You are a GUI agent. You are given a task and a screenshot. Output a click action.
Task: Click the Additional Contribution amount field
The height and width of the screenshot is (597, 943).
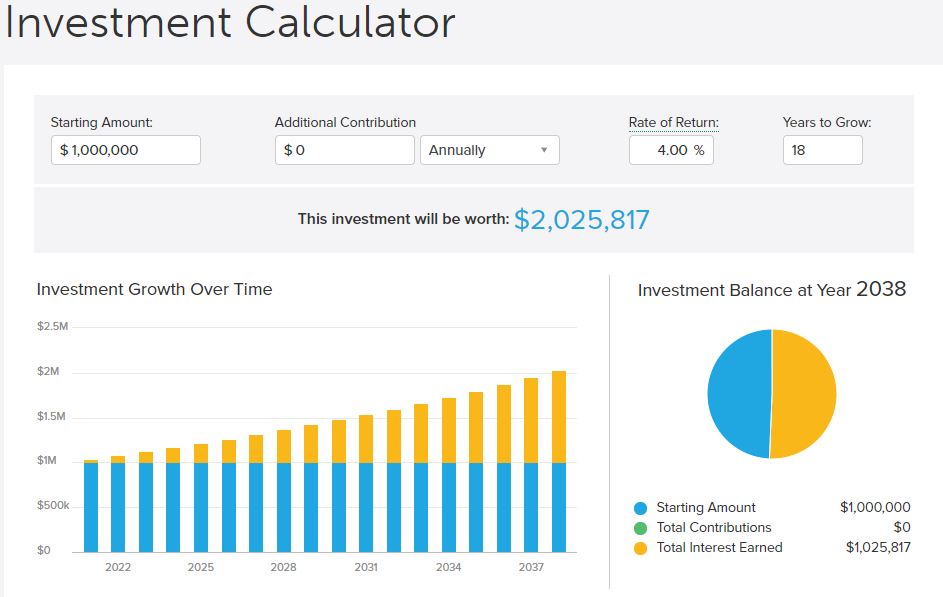tap(344, 150)
